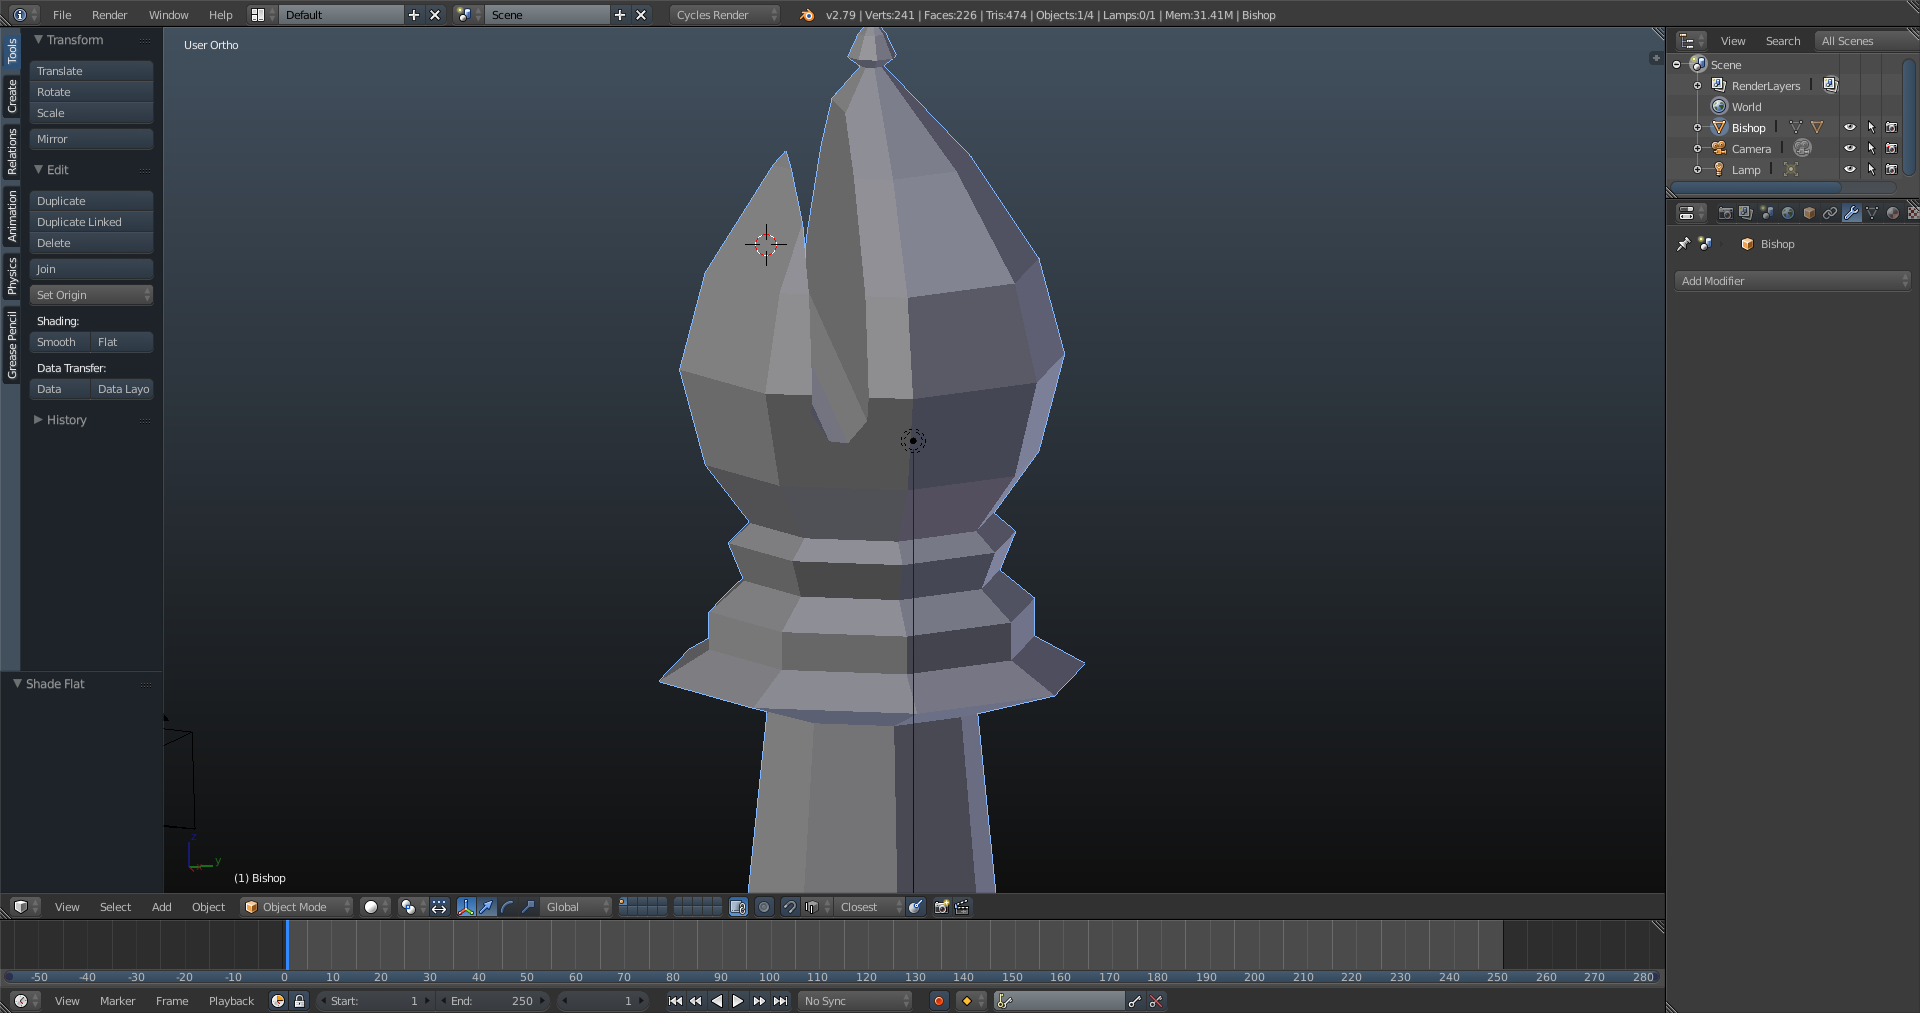Toggle proportional editing circle button

coord(764,907)
